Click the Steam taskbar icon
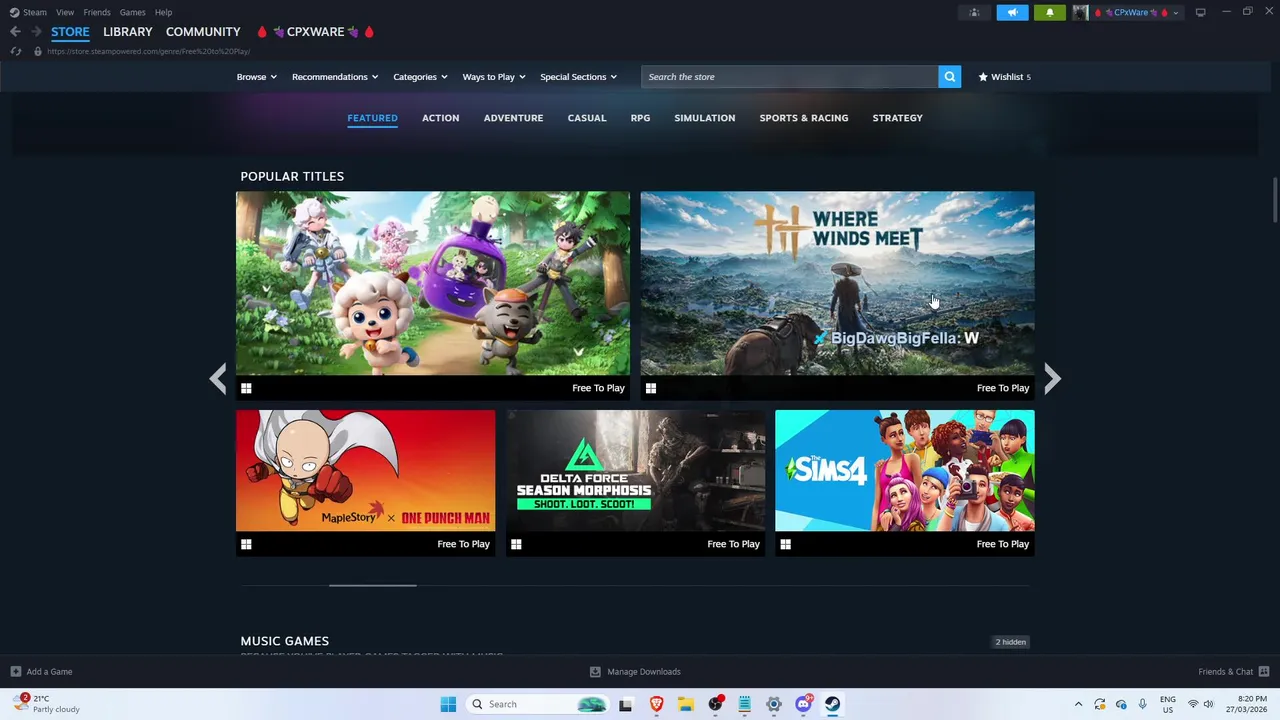 832,704
